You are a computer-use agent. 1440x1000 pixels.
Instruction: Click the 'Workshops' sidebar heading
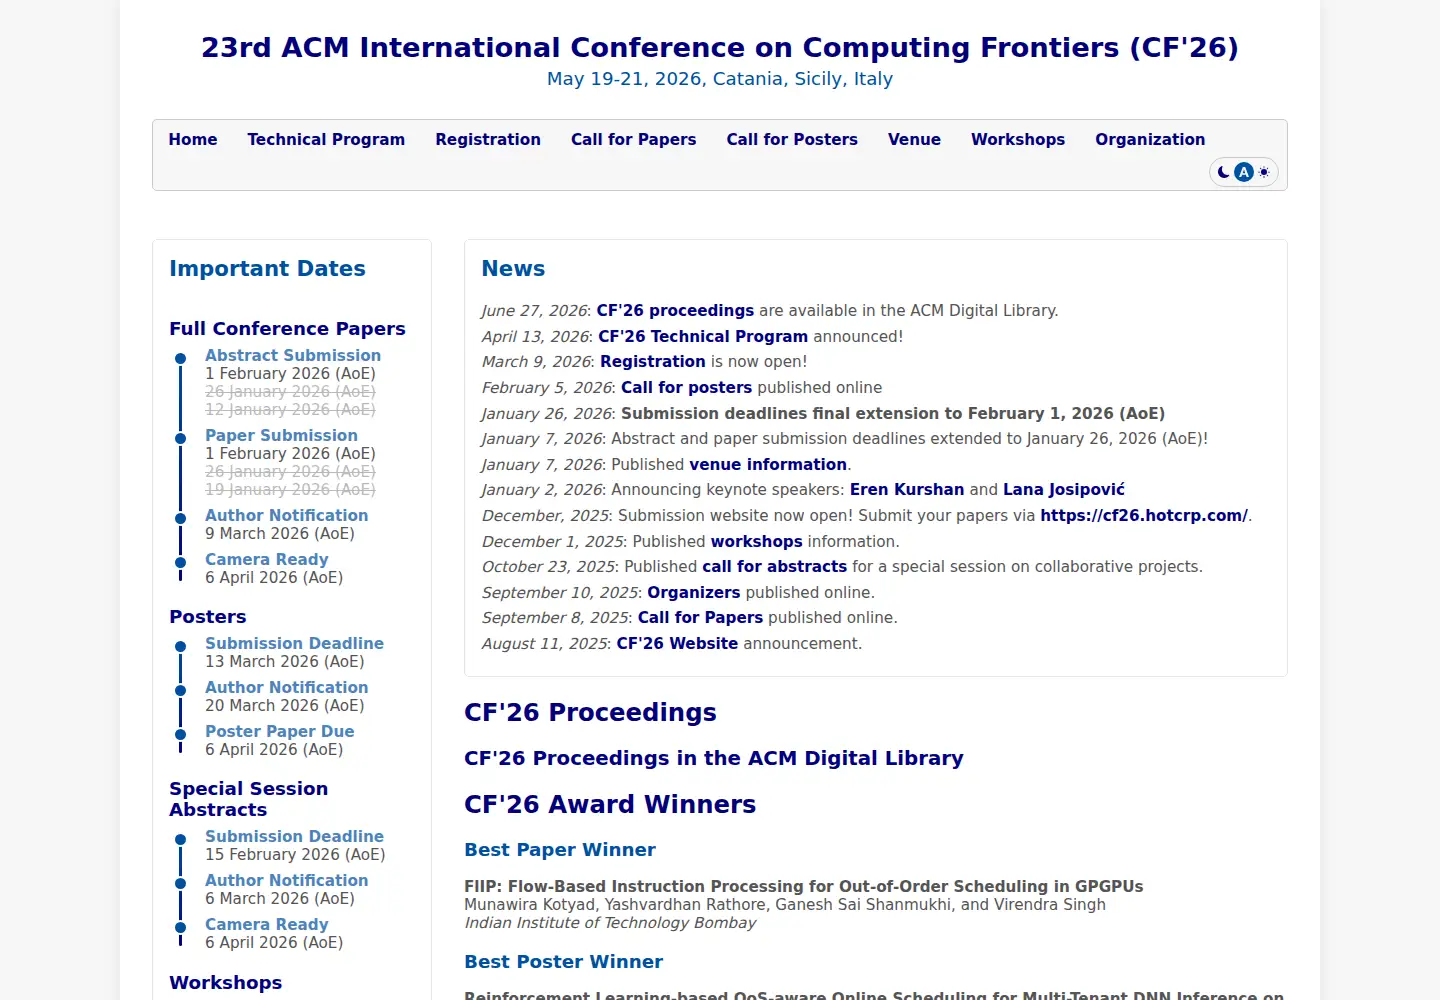pos(226,983)
